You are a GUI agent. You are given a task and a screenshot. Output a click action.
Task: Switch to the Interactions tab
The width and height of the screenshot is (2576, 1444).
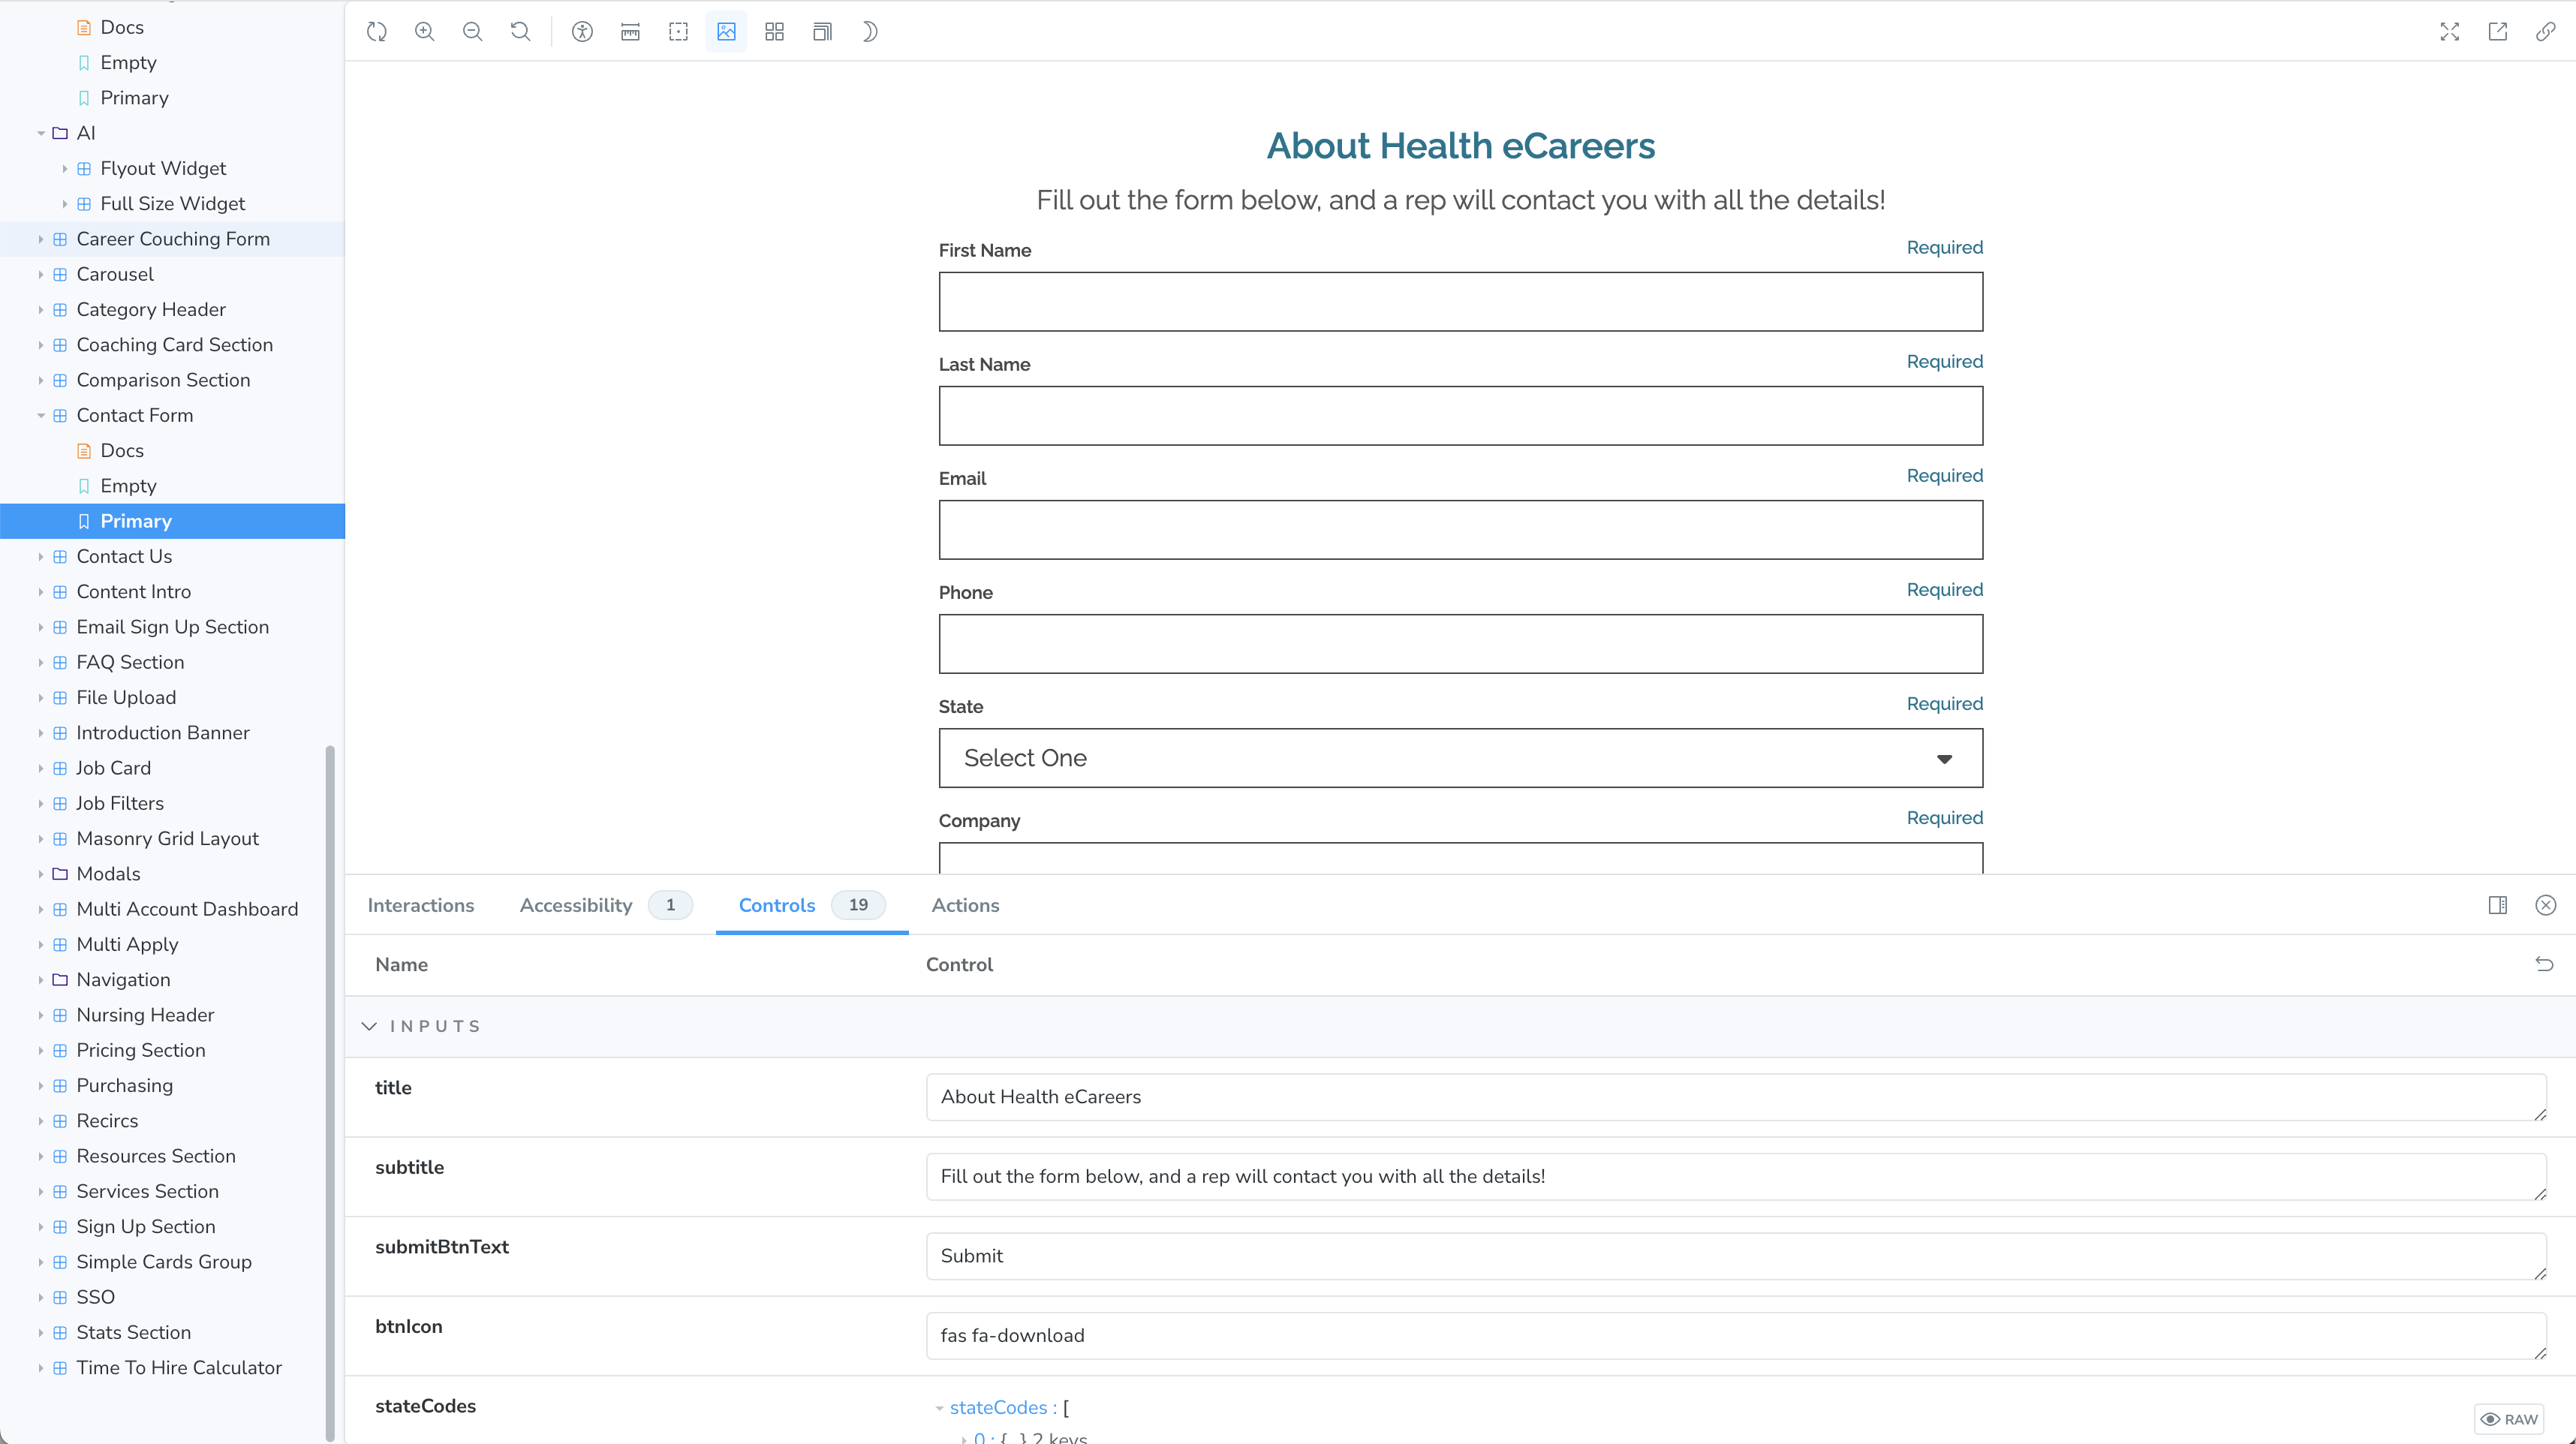coord(421,905)
